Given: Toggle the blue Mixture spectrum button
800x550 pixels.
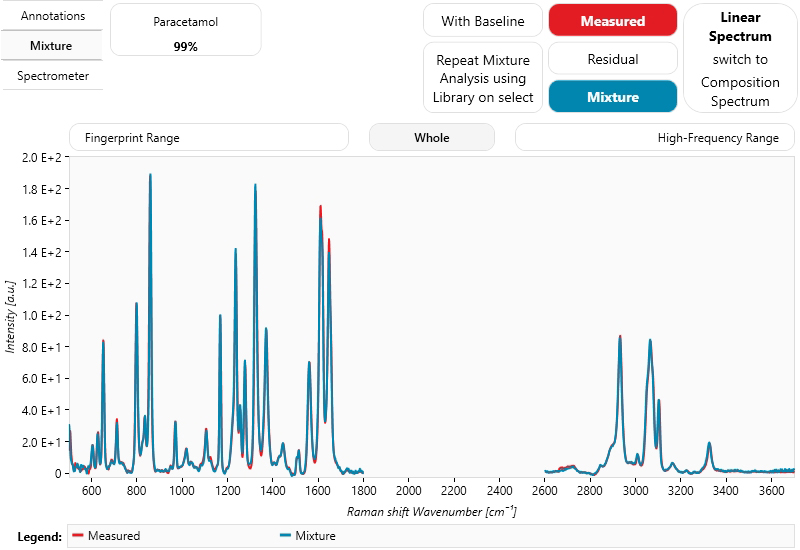Looking at the screenshot, I should click(x=612, y=97).
